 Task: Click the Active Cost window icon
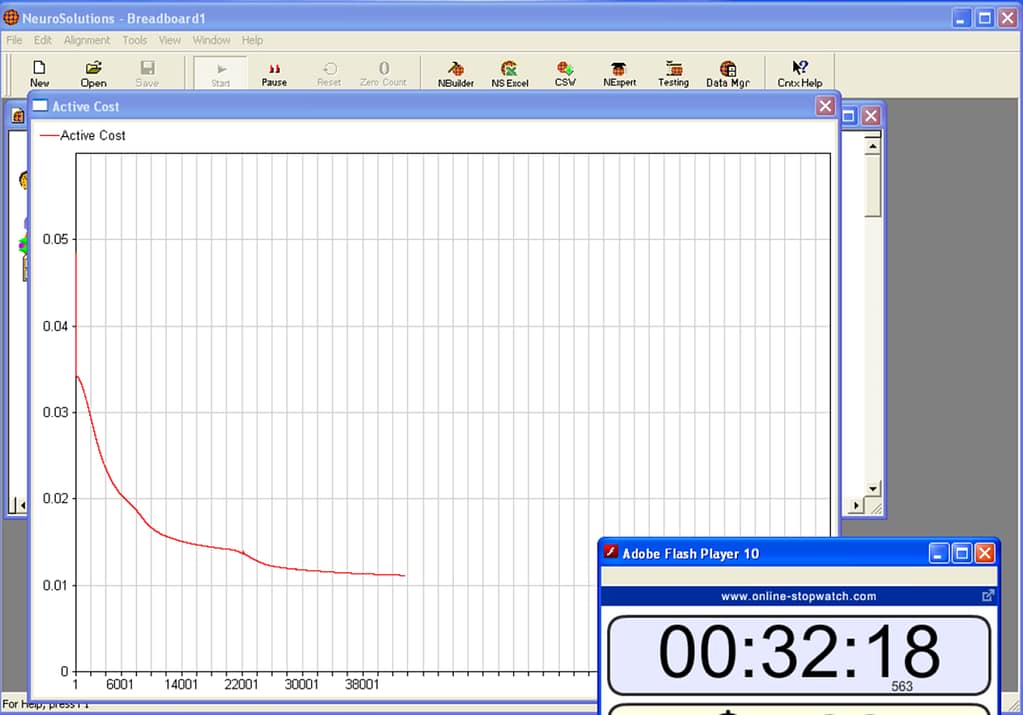click(x=40, y=106)
